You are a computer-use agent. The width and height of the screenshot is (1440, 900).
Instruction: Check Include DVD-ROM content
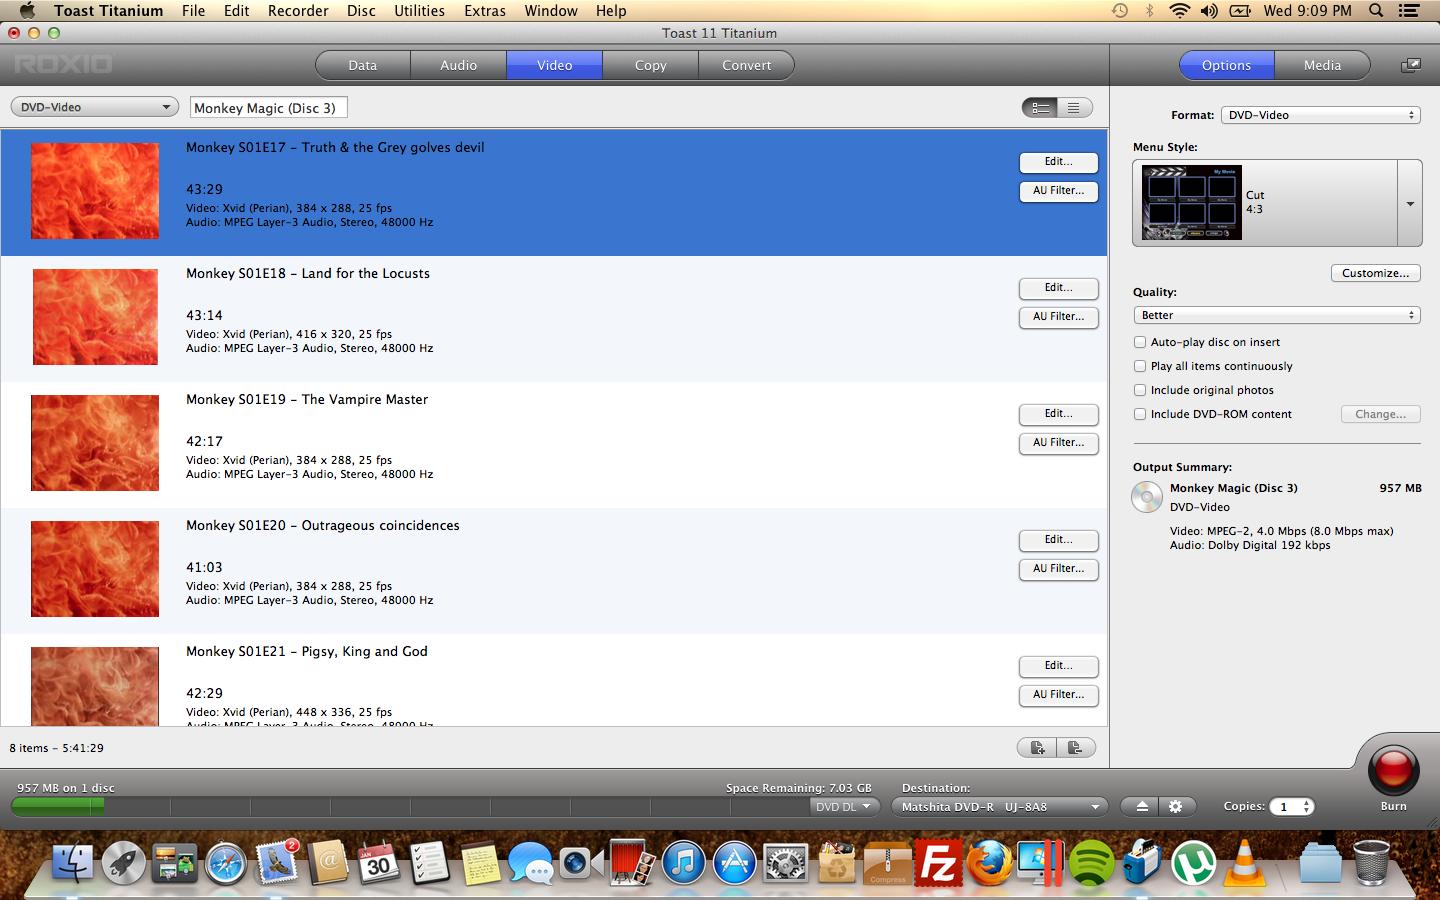click(x=1140, y=414)
